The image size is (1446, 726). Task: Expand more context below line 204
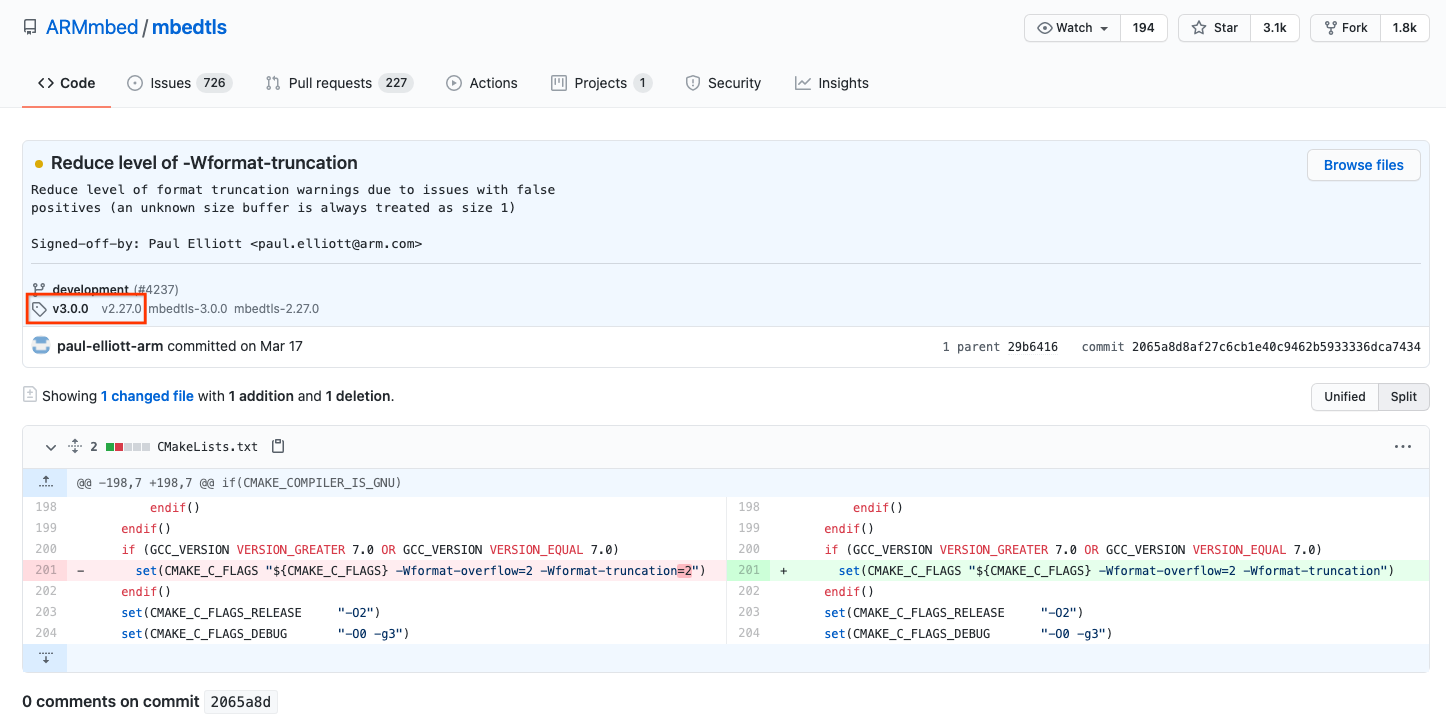click(44, 657)
